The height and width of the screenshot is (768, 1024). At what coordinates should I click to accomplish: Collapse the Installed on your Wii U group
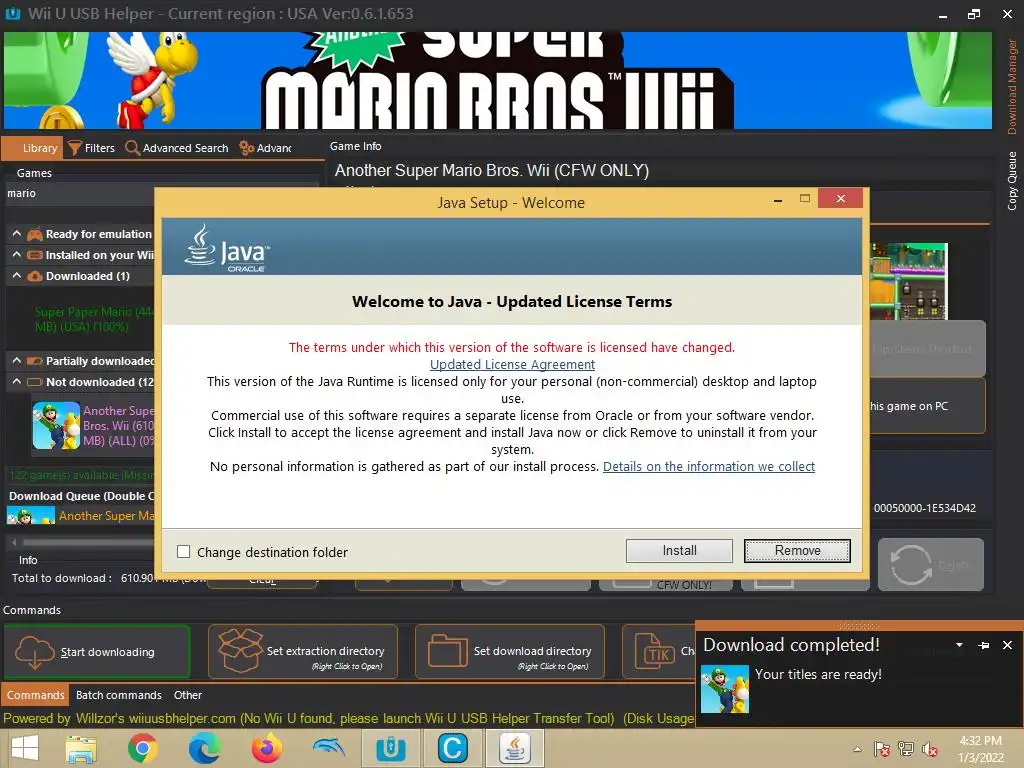[16, 255]
